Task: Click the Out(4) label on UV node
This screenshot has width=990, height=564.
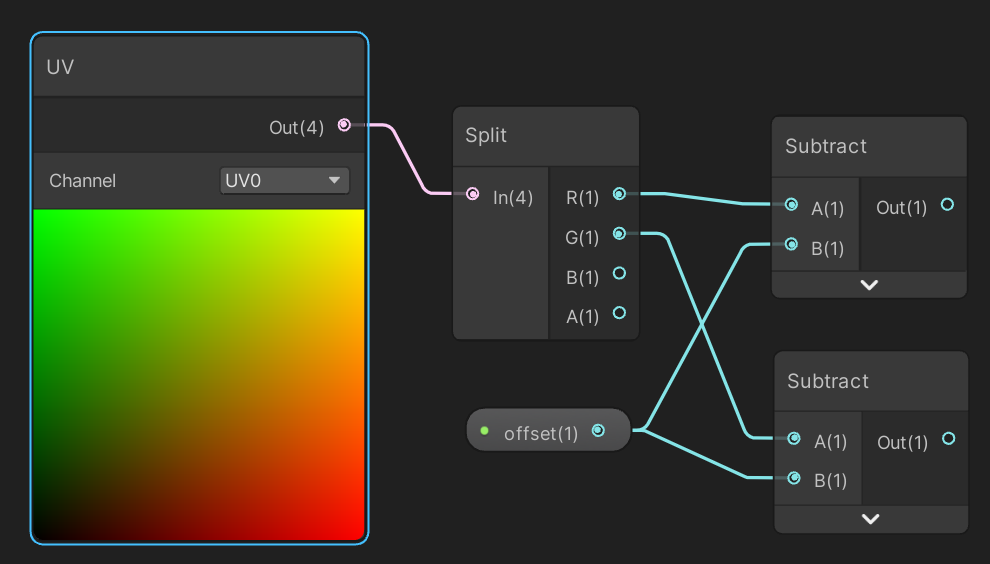Action: [x=296, y=128]
